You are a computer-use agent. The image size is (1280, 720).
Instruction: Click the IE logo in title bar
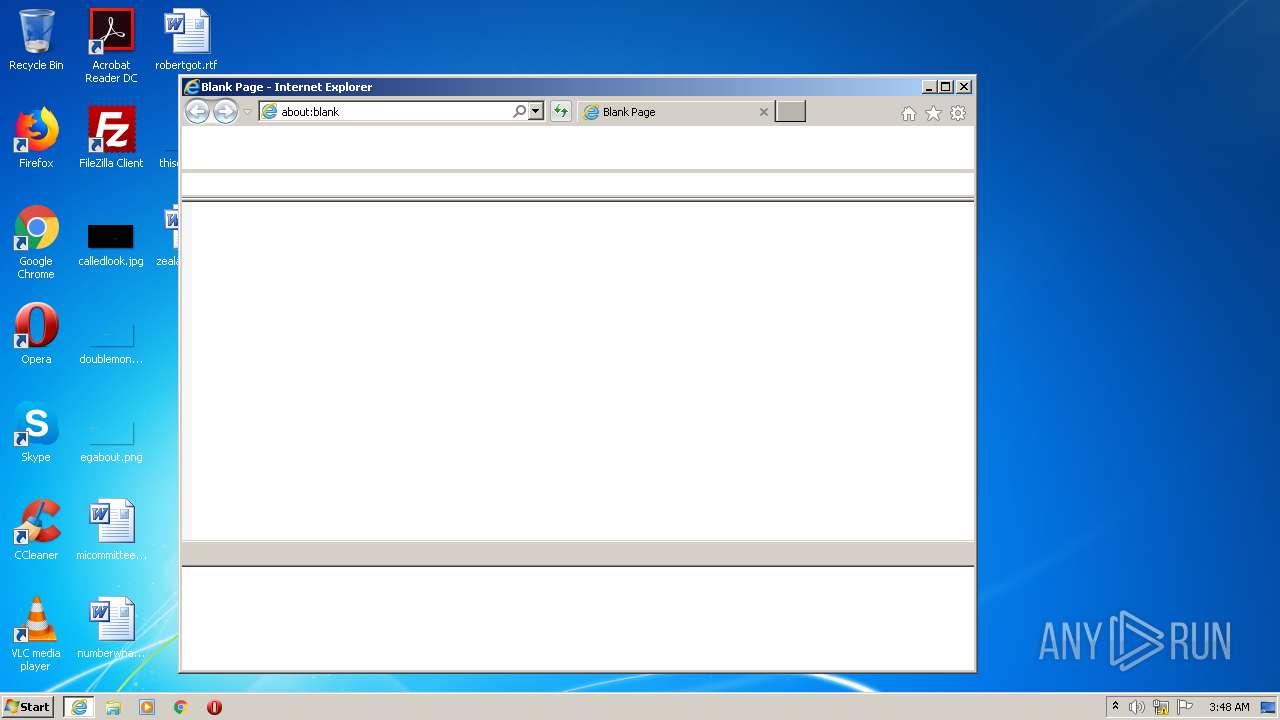tap(192, 87)
